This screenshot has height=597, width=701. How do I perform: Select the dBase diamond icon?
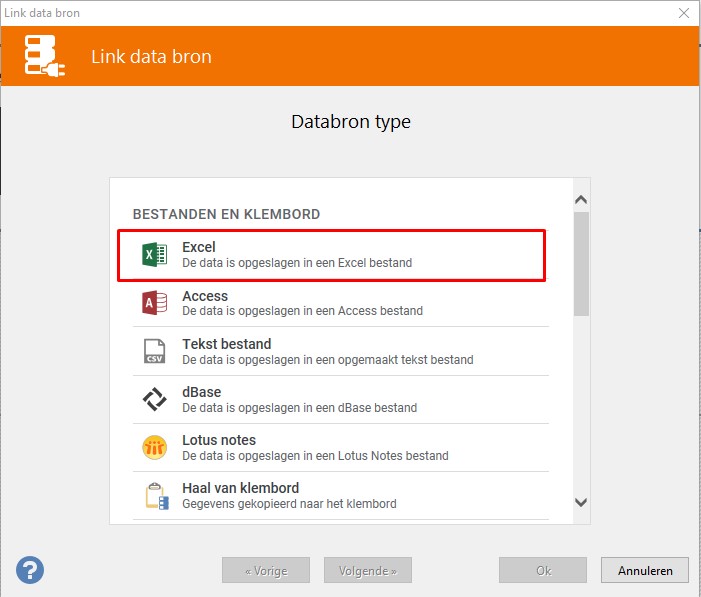pyautogui.click(x=154, y=399)
